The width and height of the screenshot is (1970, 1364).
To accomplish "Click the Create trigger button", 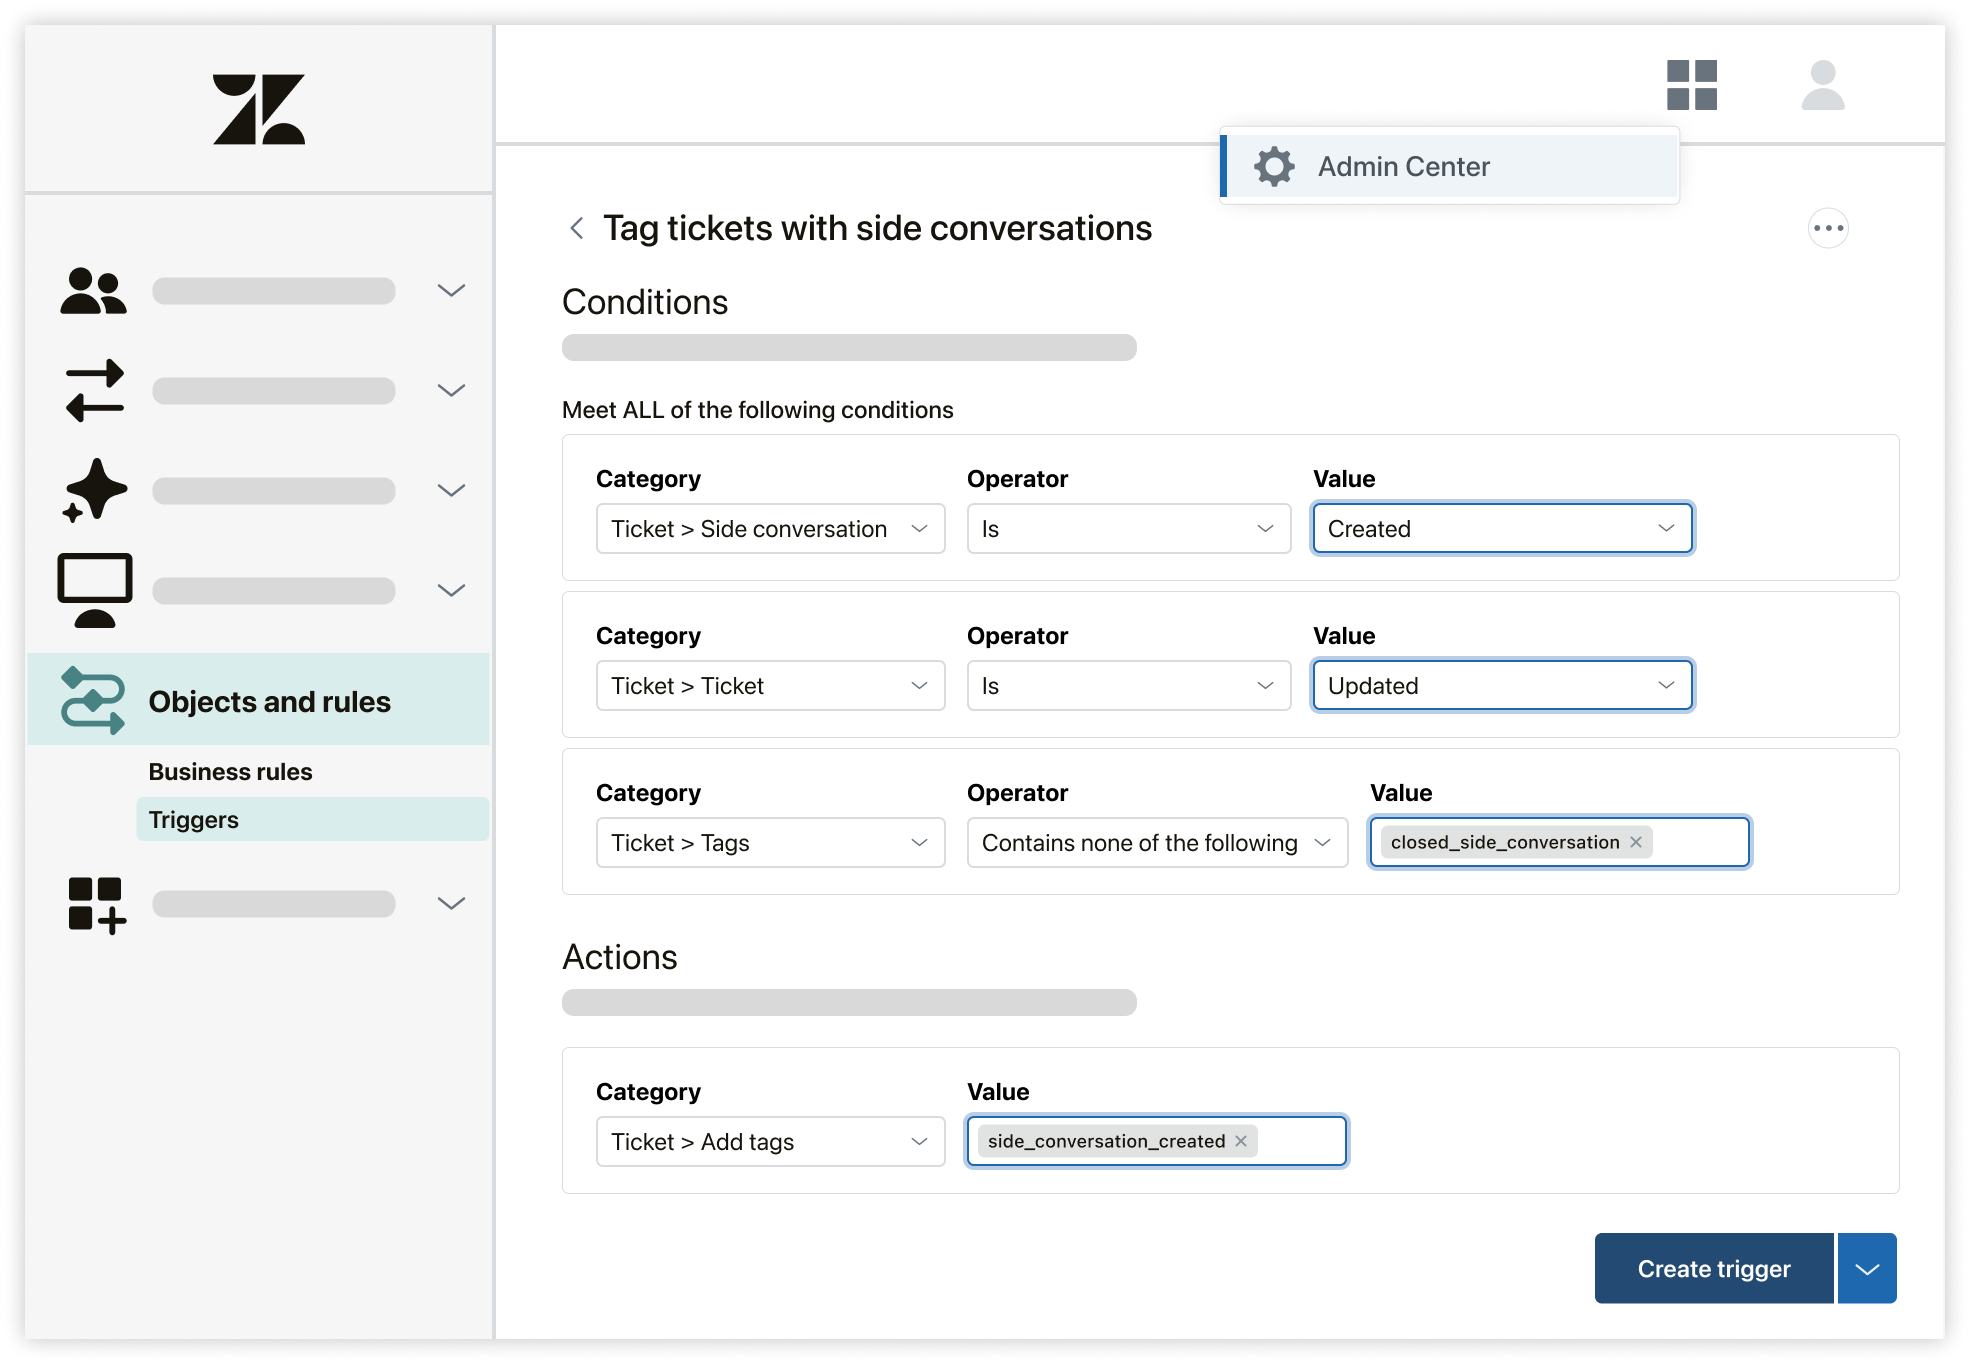I will pos(1713,1268).
